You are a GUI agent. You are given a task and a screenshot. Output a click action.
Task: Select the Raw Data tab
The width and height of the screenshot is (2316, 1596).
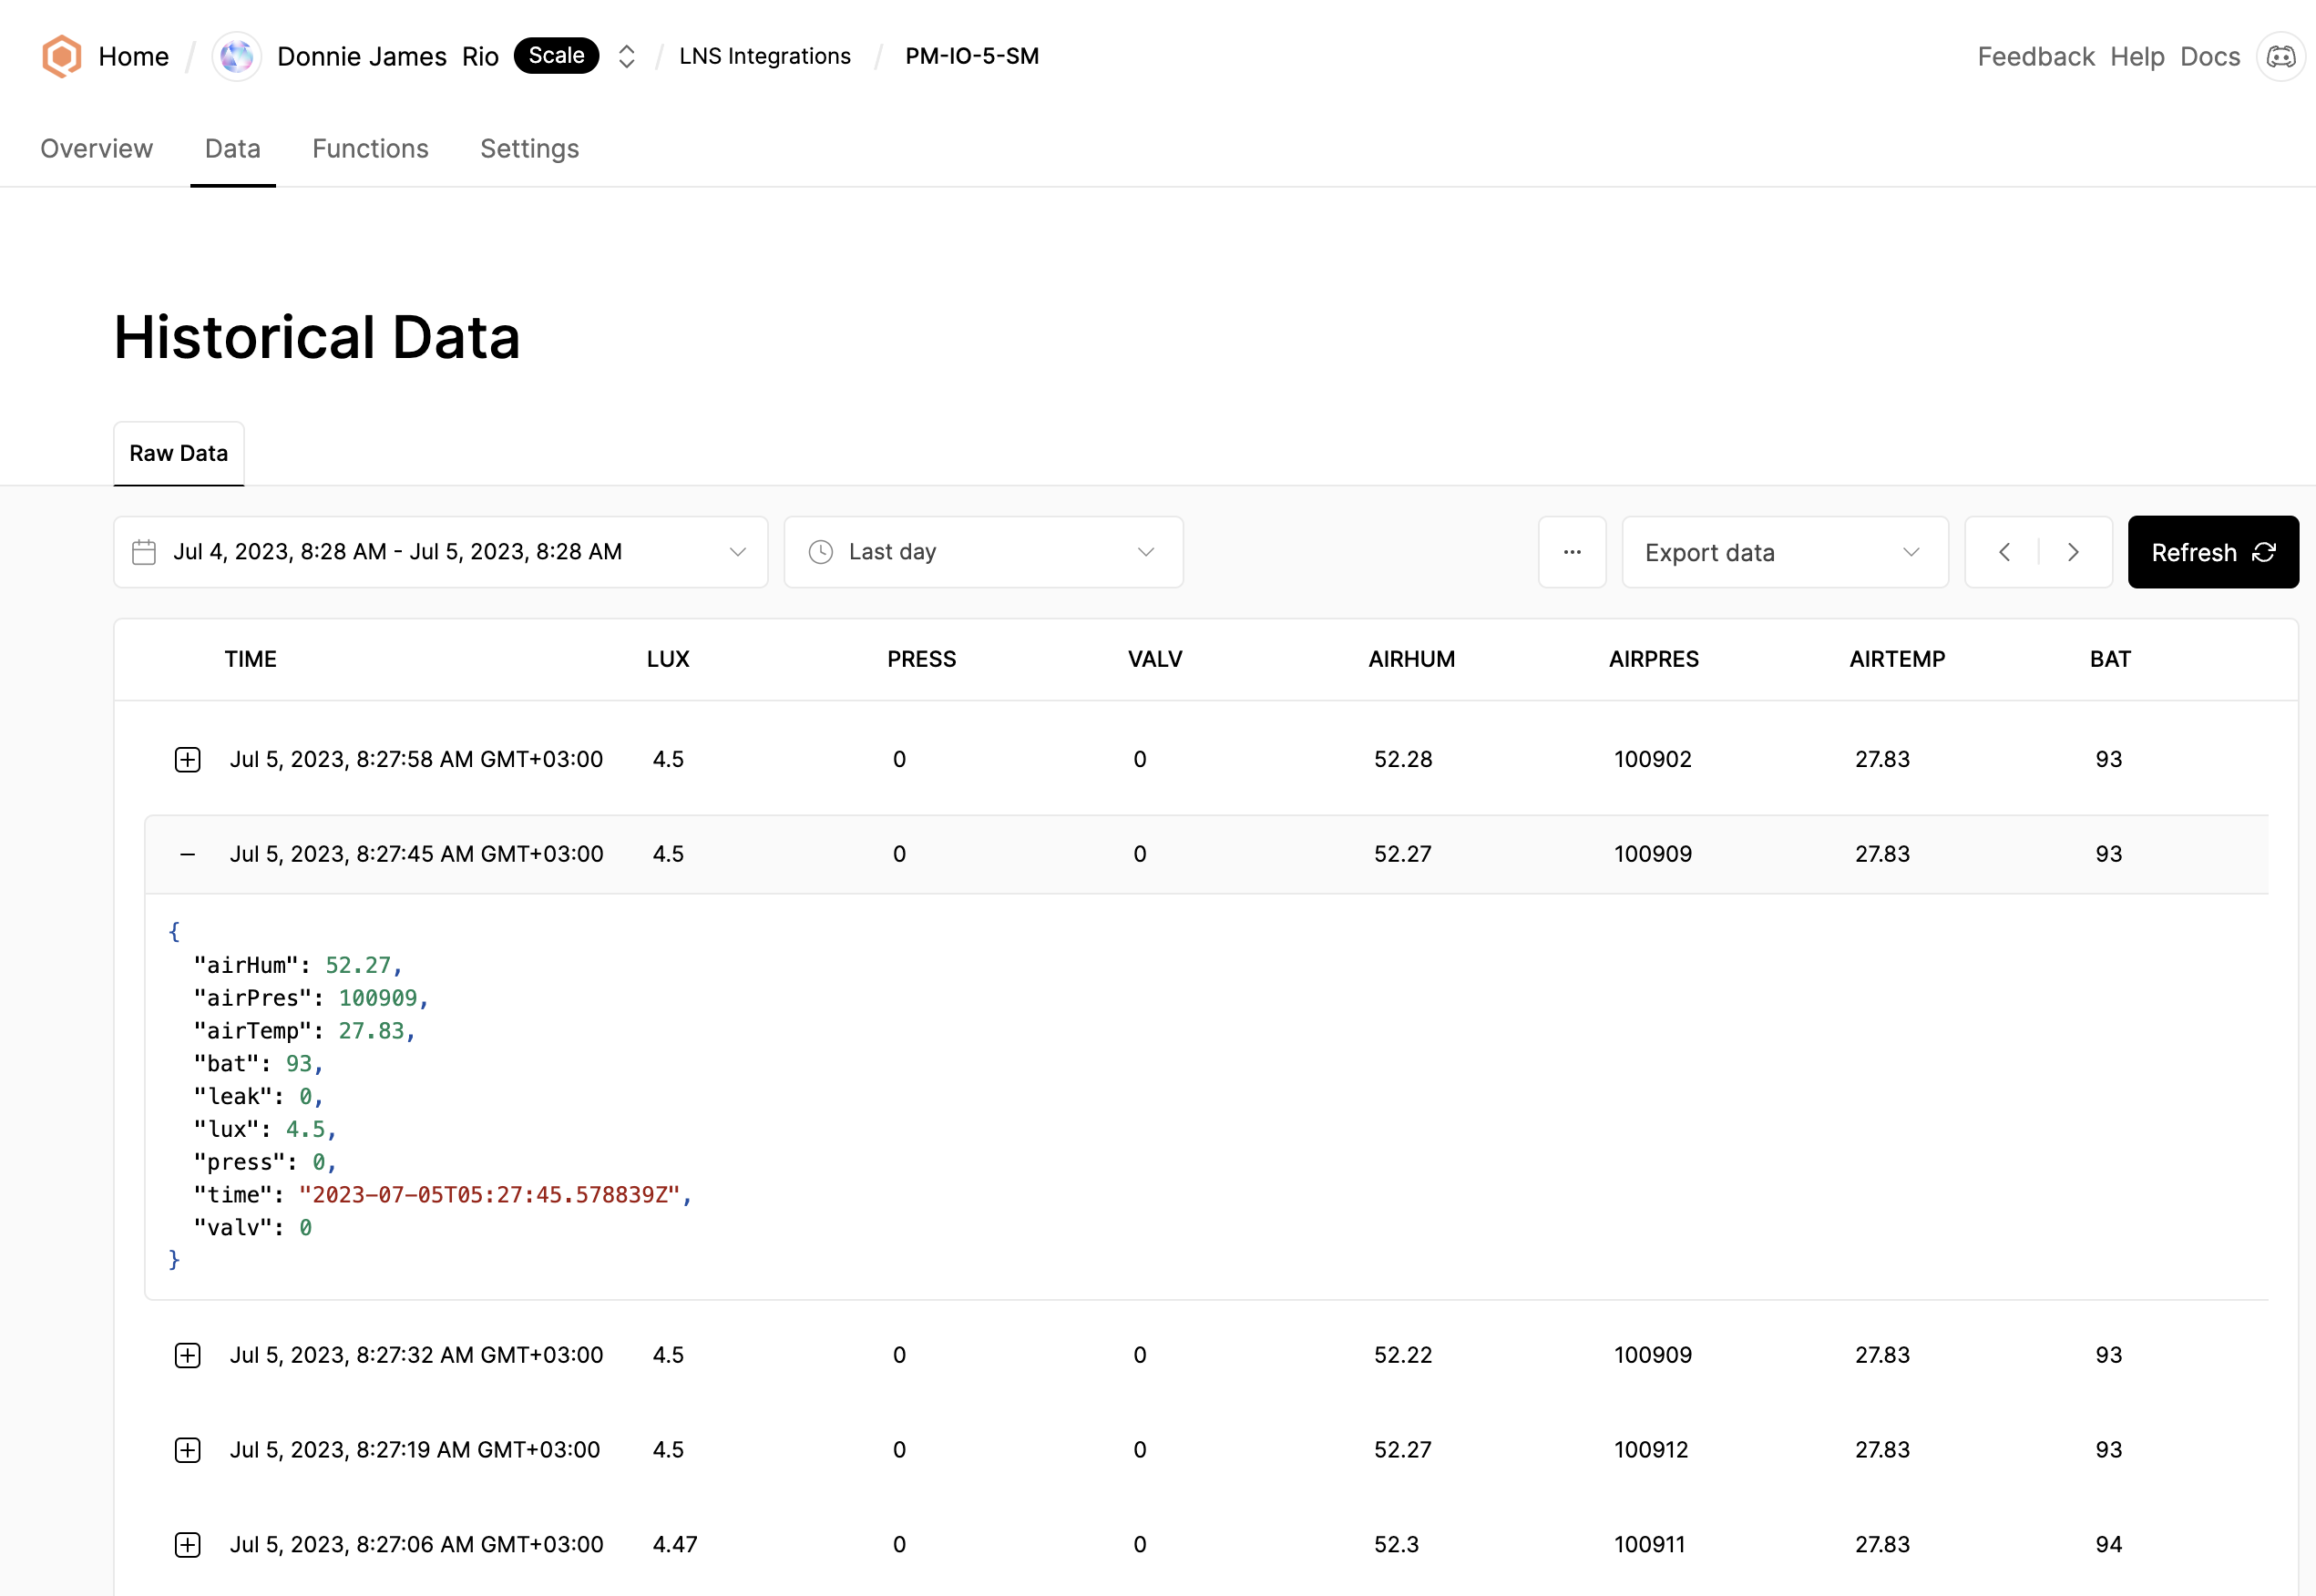point(179,453)
